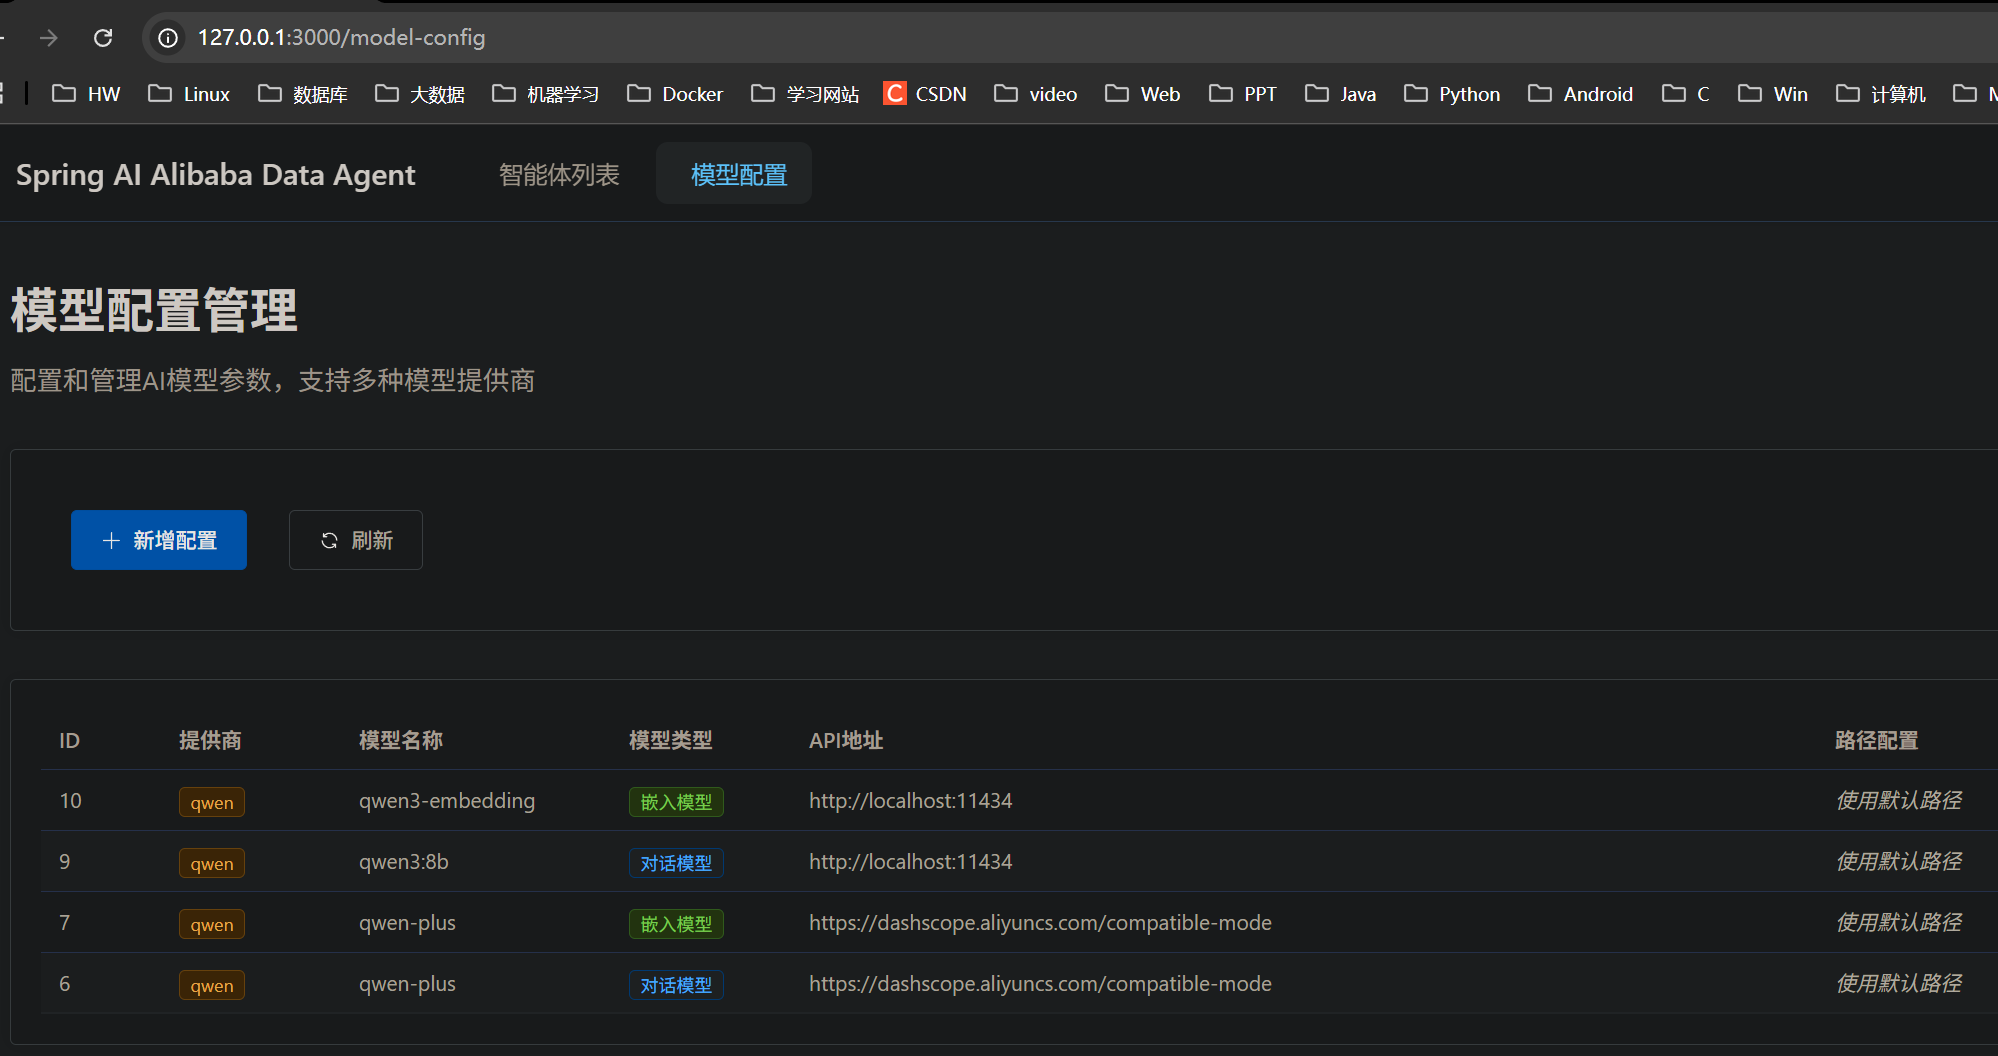Open the Android bookmark folder
Screen dimensions: 1998x1056
1581,94
